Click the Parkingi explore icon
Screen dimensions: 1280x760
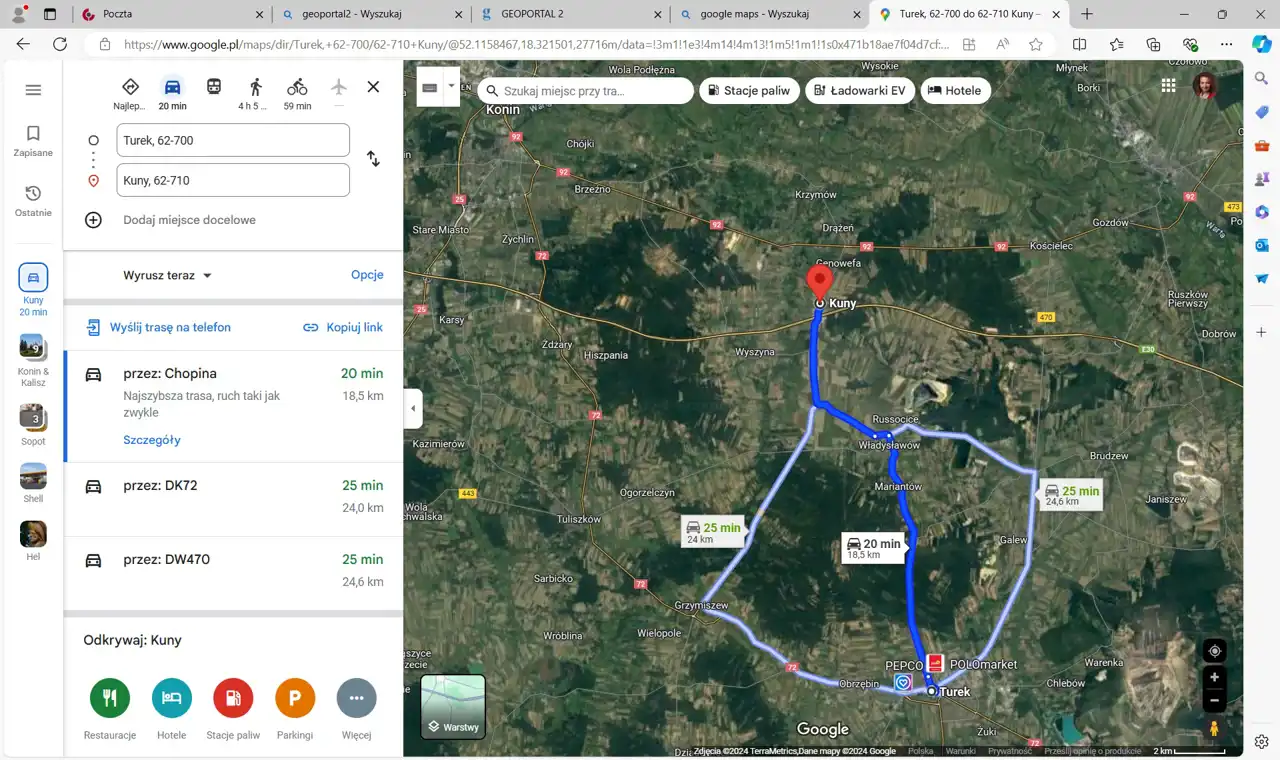pyautogui.click(x=295, y=698)
